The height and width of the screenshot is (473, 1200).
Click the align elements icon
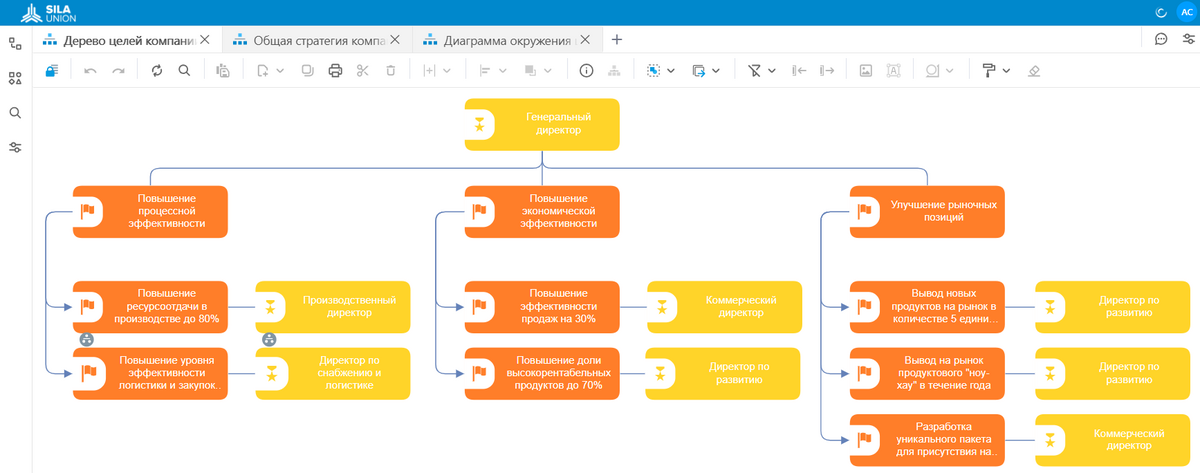coord(486,70)
